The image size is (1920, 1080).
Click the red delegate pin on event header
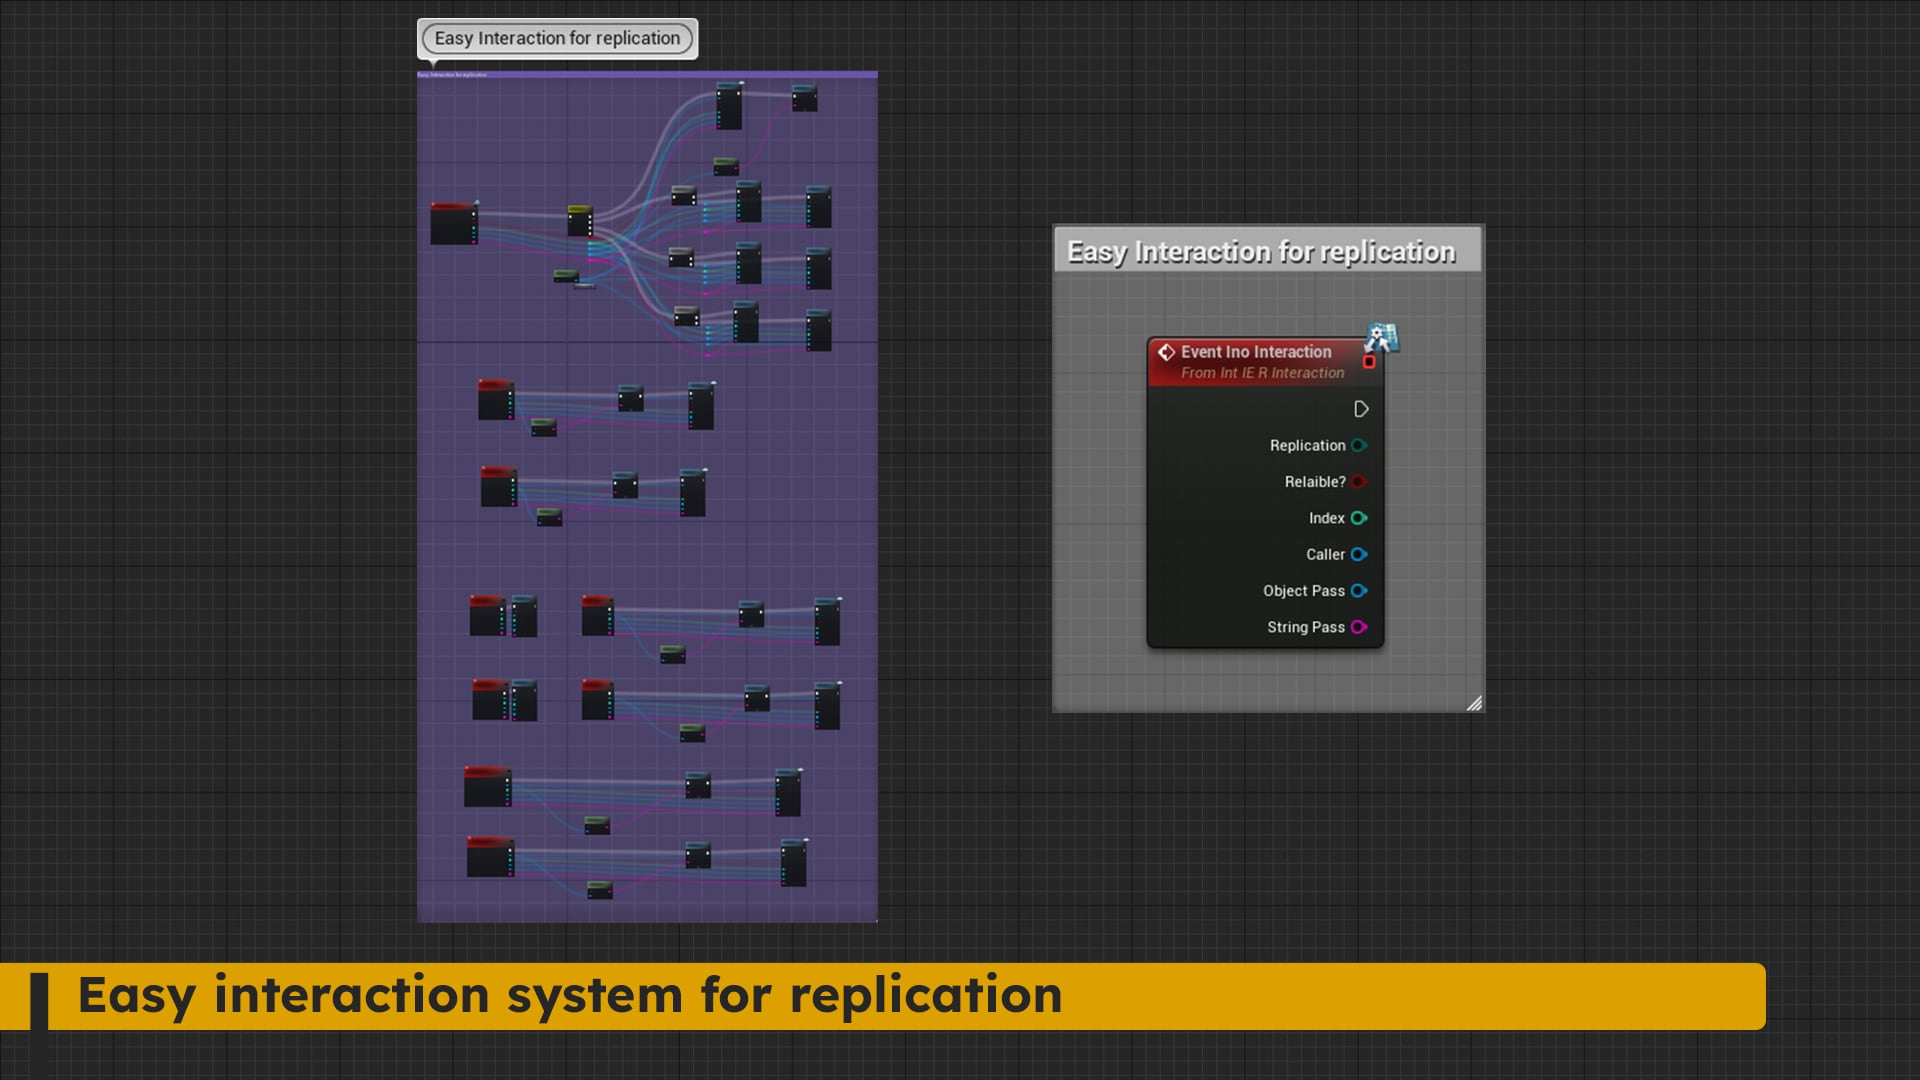(1369, 362)
